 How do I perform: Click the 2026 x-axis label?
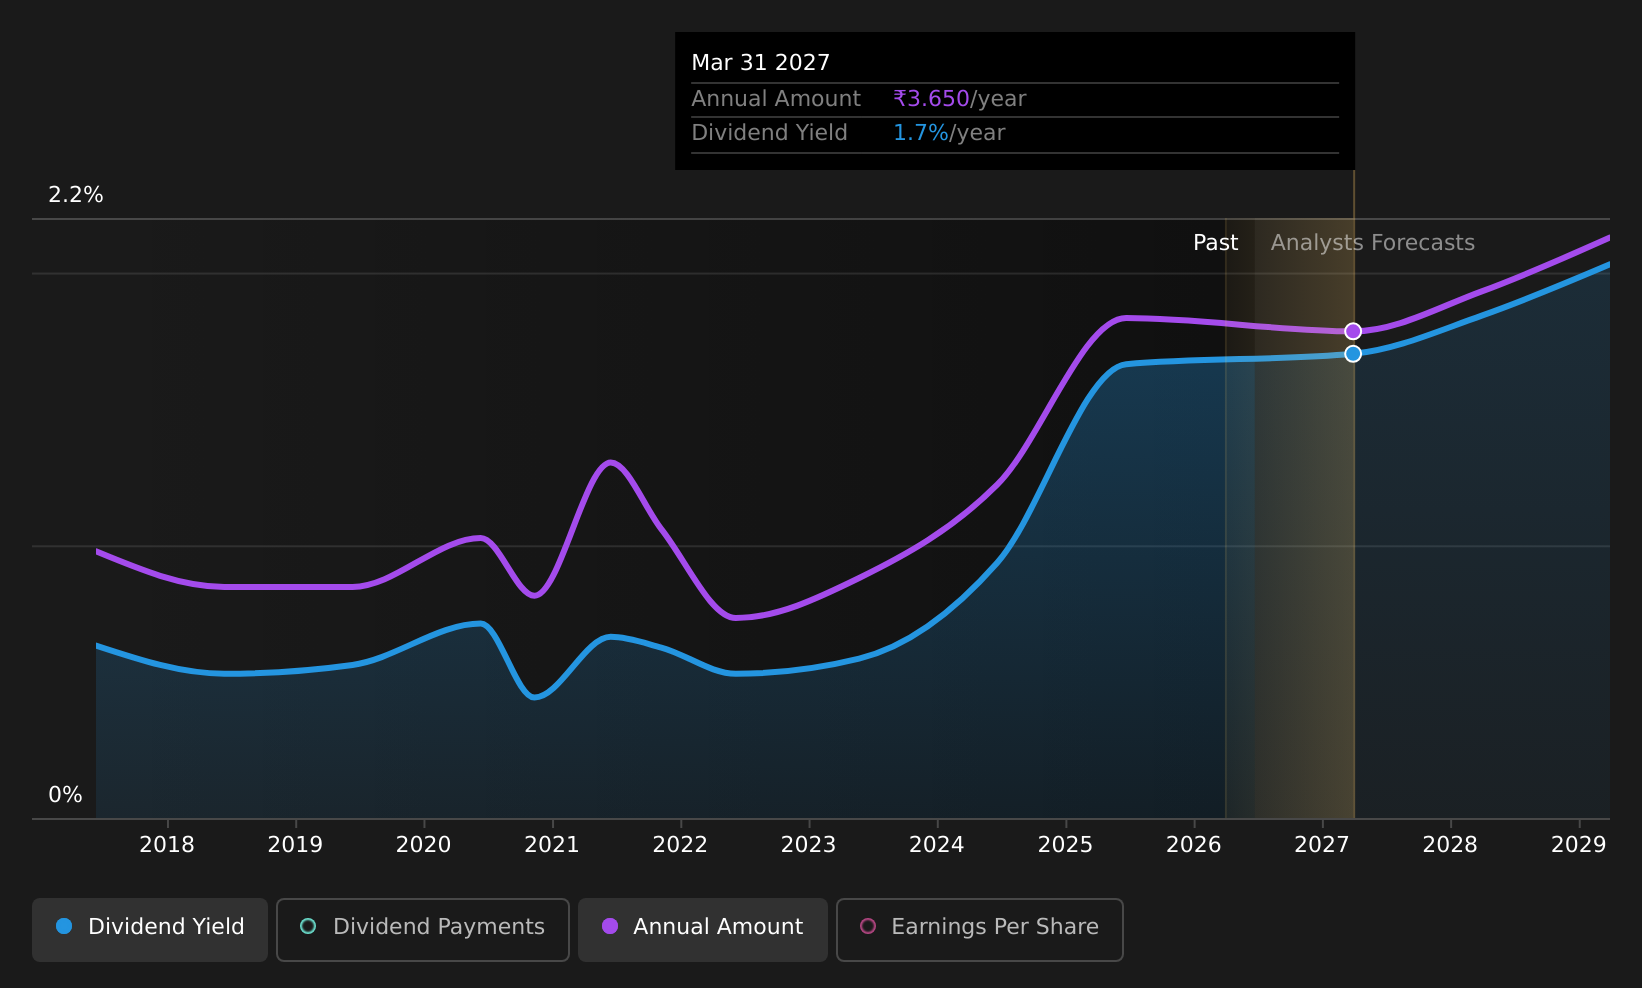coord(1194,845)
